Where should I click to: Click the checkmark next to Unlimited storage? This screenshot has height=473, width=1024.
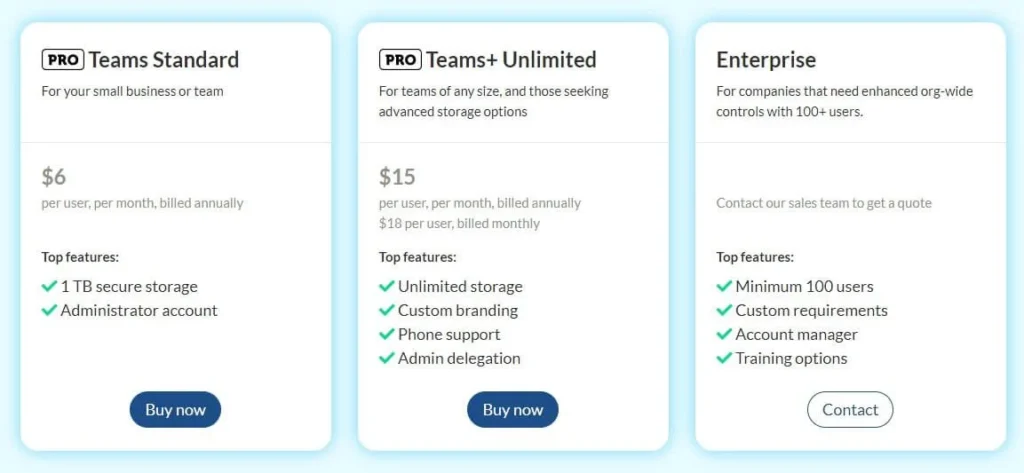click(386, 287)
